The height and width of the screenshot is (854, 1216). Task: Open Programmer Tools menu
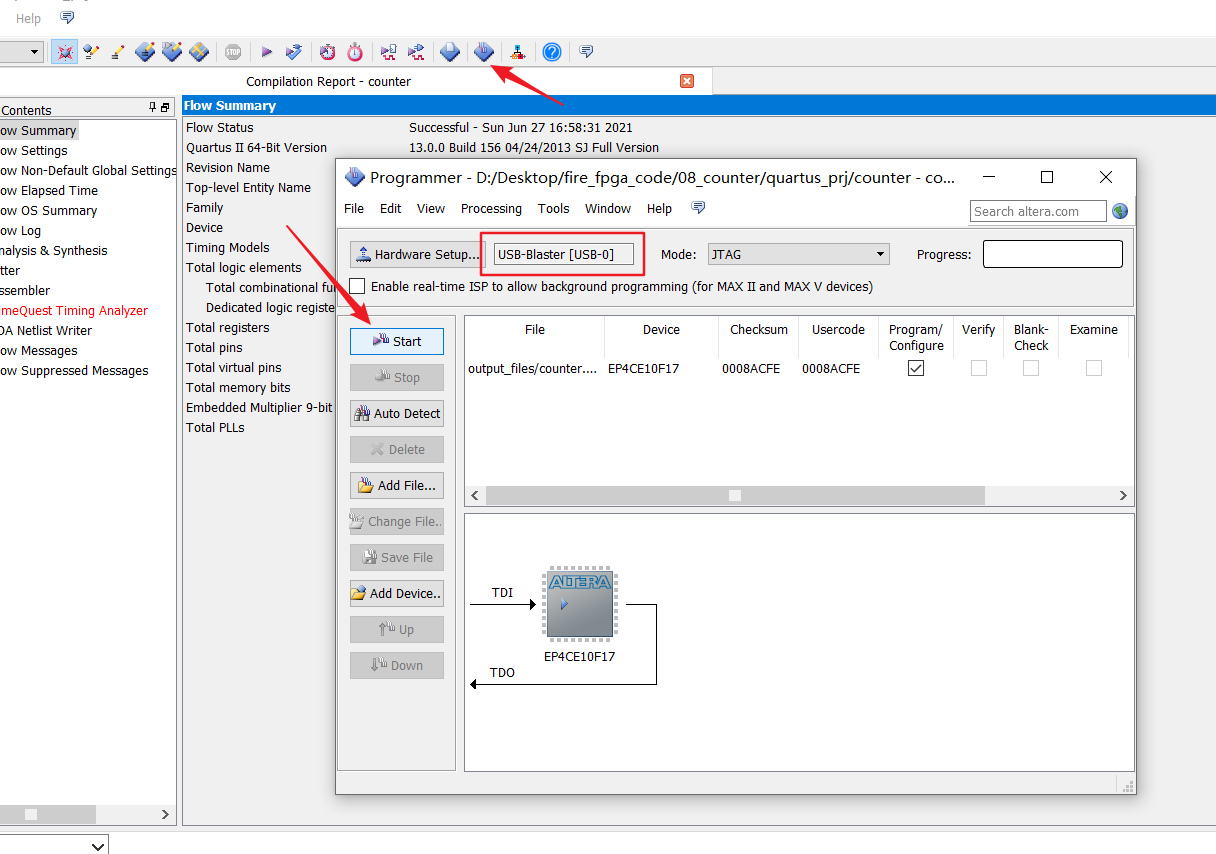553,208
